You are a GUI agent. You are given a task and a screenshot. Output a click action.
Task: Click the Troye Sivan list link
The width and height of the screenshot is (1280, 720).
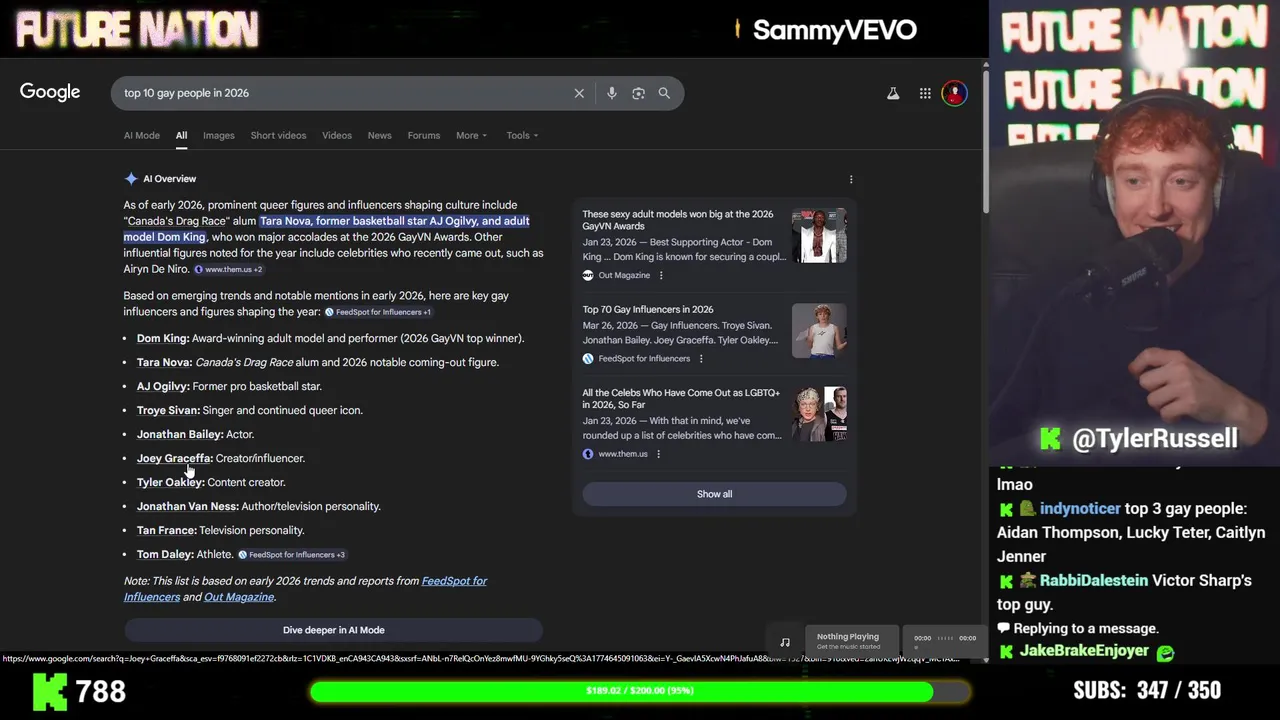pyautogui.click(x=168, y=410)
